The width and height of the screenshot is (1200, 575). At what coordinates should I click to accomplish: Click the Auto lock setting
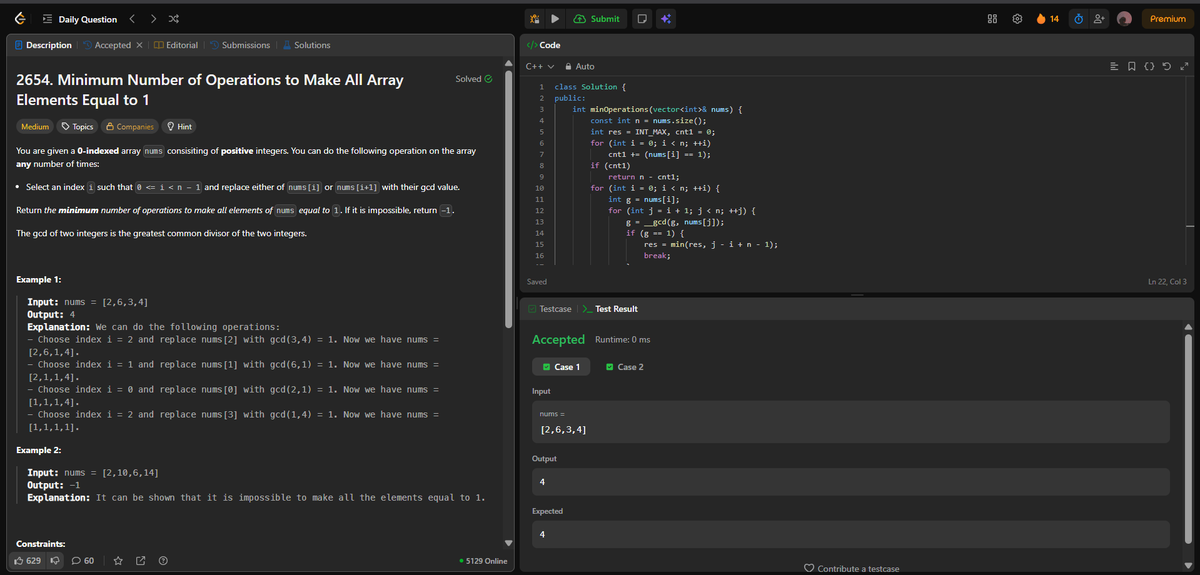(581, 66)
